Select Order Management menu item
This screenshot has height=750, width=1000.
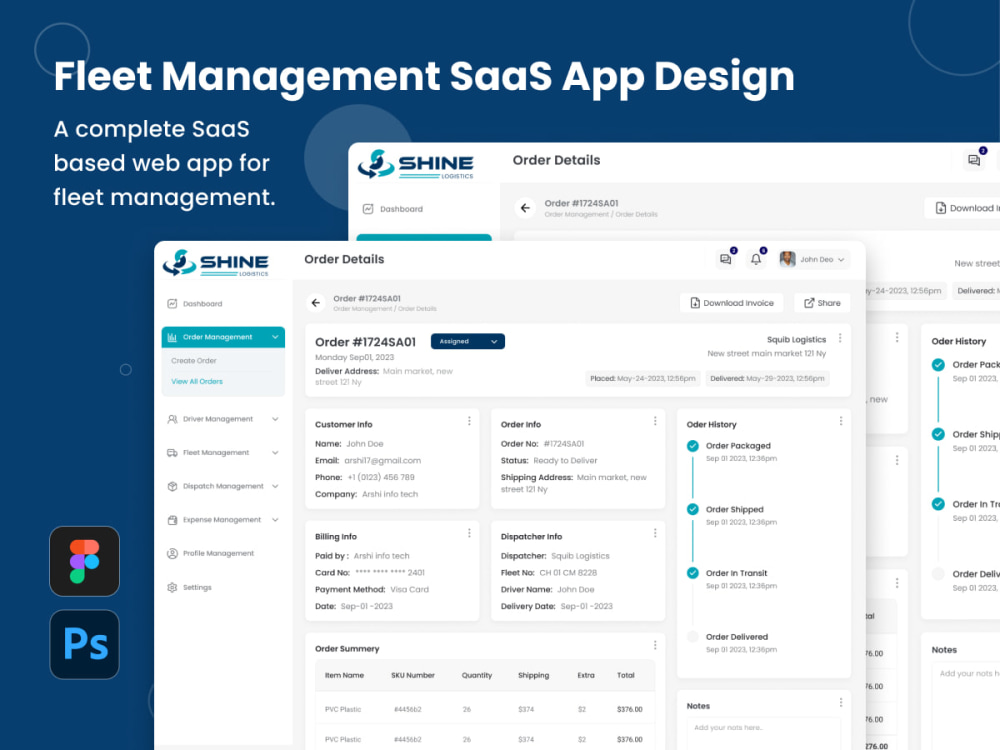(x=223, y=337)
